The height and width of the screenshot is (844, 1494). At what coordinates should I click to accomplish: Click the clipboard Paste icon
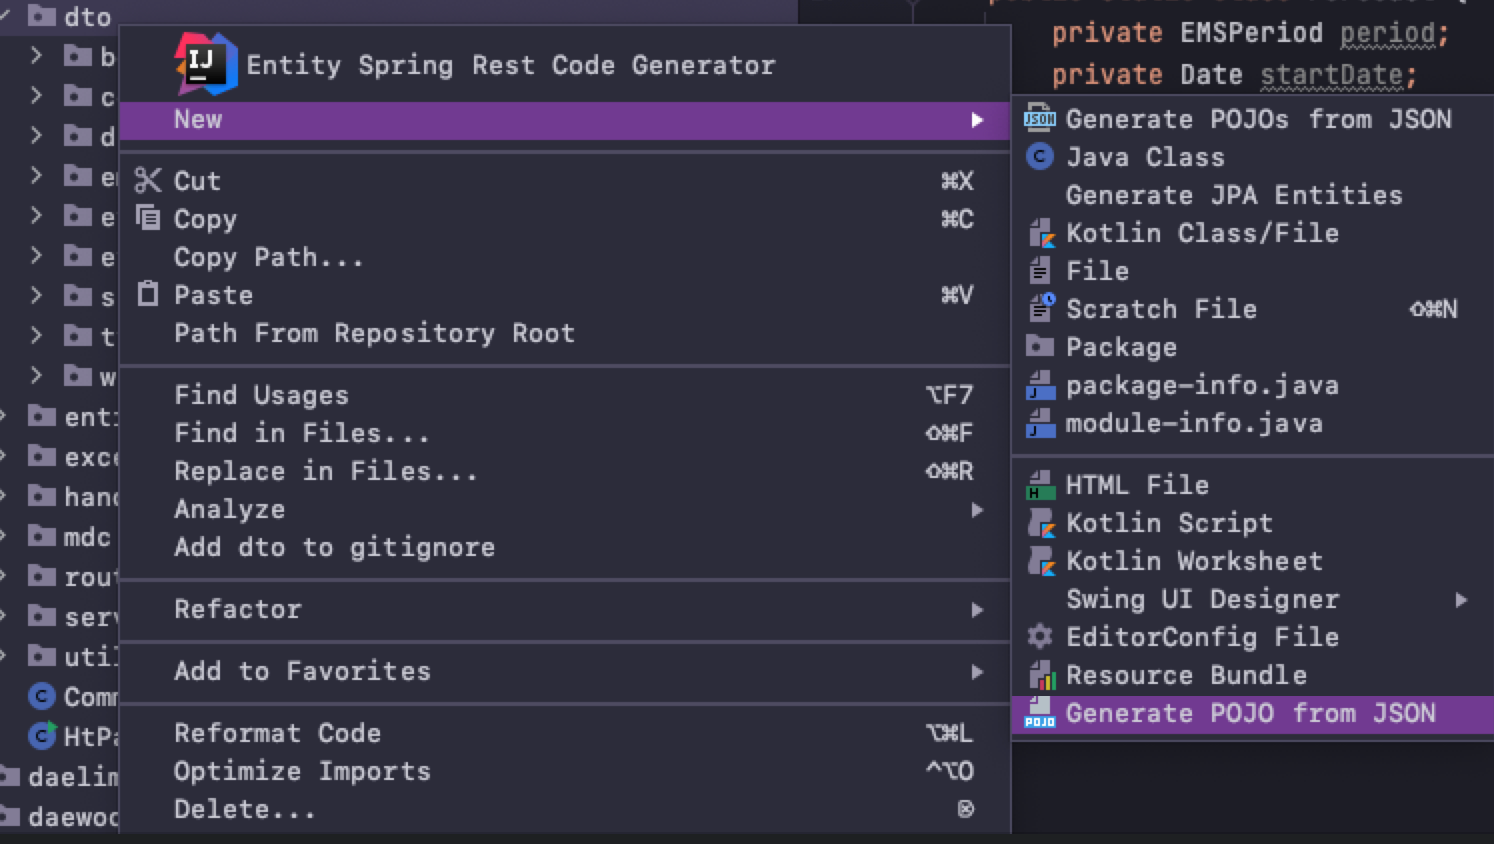pos(148,294)
